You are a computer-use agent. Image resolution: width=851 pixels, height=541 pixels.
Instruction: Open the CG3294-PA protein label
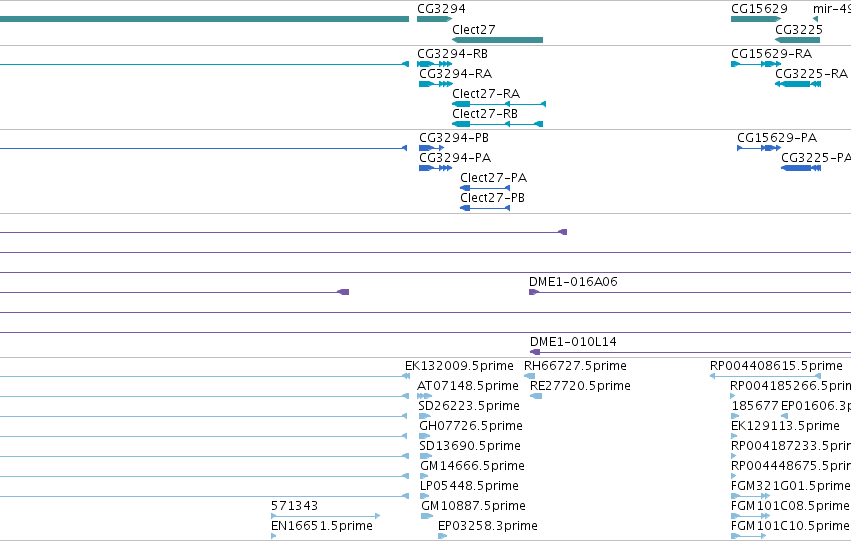[455, 158]
